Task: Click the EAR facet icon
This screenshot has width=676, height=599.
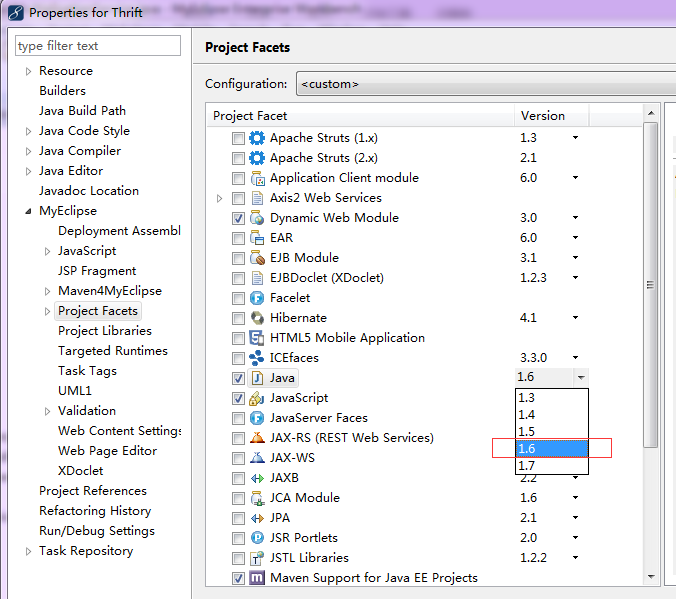Action: pyautogui.click(x=257, y=238)
